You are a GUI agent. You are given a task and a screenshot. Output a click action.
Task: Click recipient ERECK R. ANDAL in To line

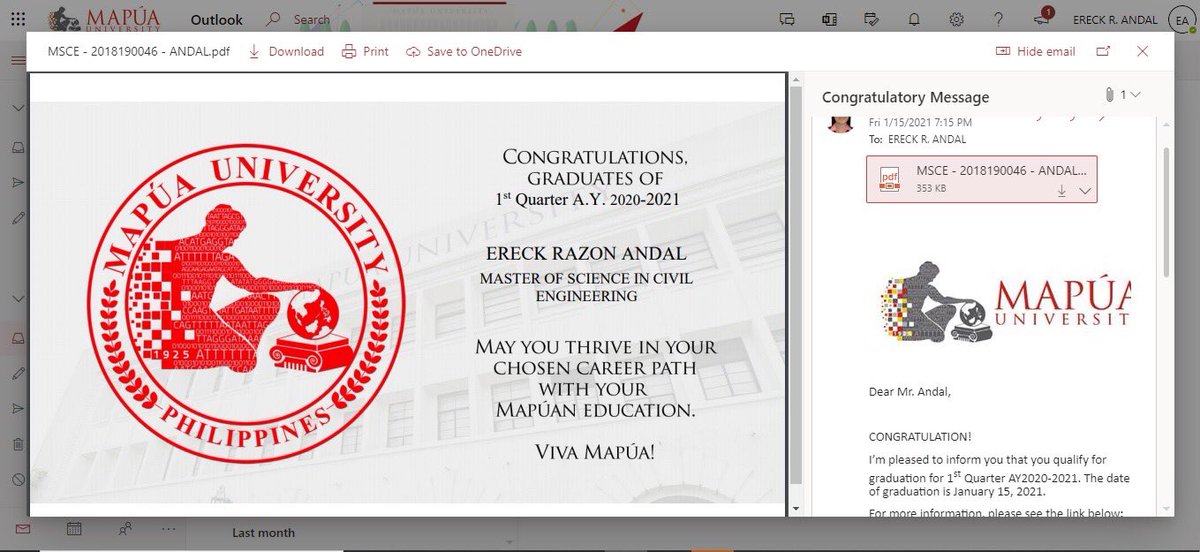[x=929, y=139]
